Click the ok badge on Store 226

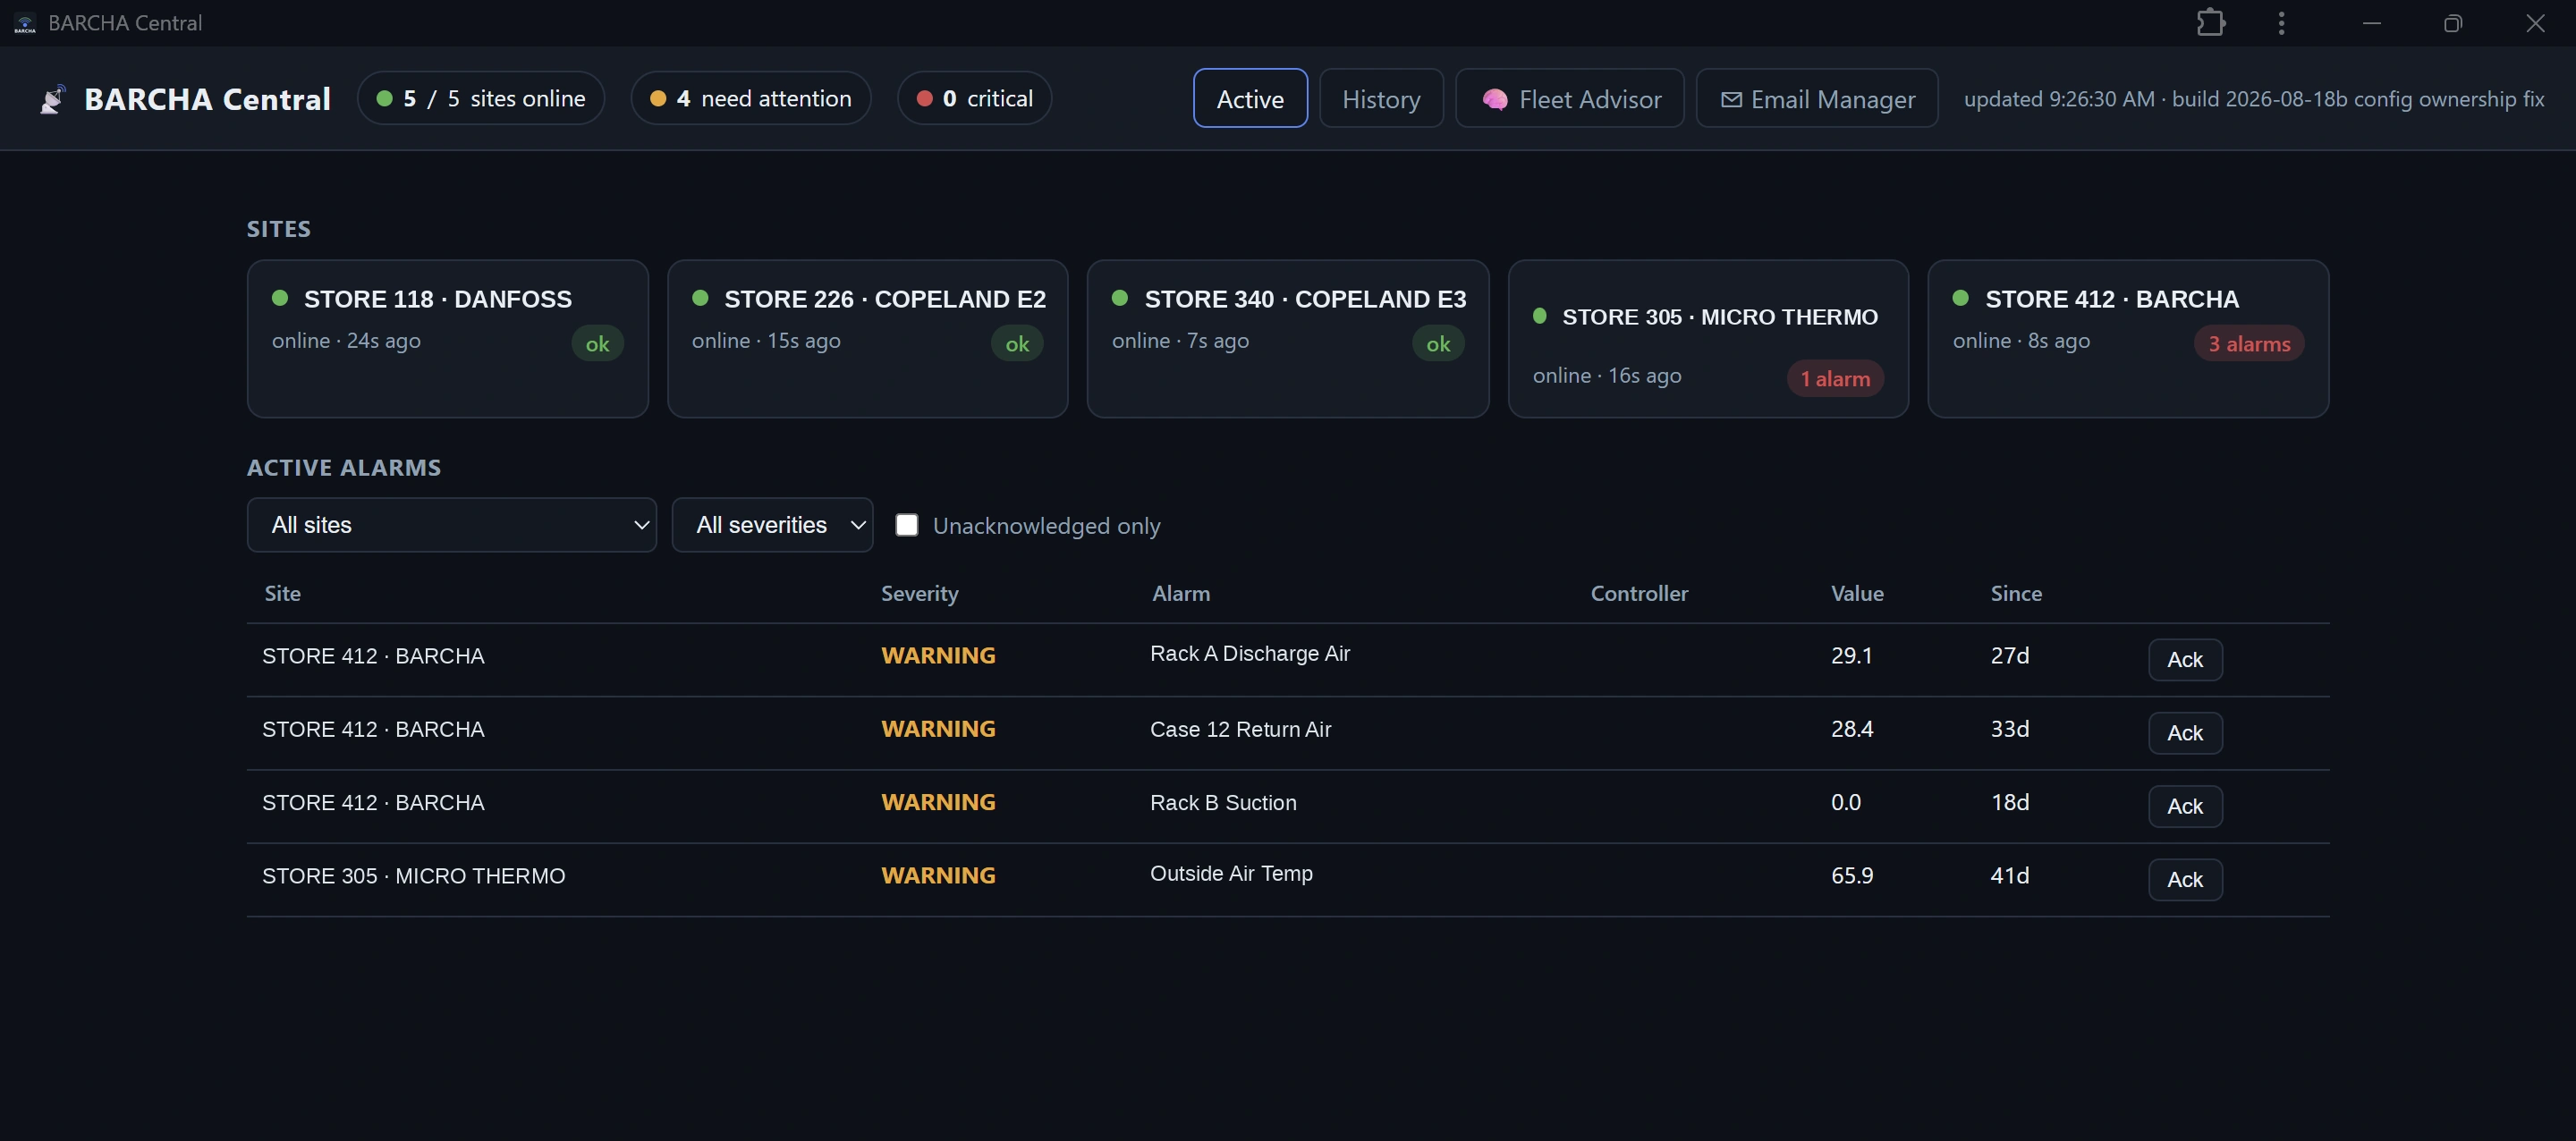click(1017, 343)
